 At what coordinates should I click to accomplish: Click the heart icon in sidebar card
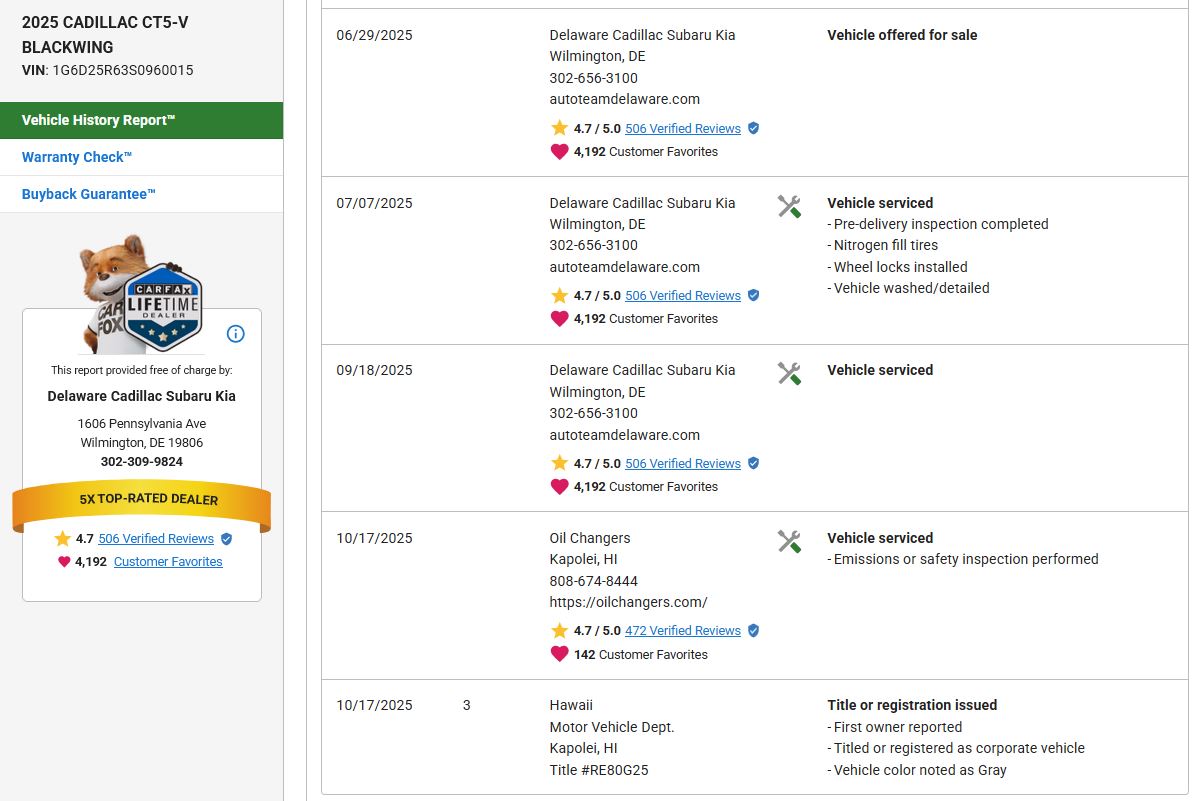click(x=64, y=562)
